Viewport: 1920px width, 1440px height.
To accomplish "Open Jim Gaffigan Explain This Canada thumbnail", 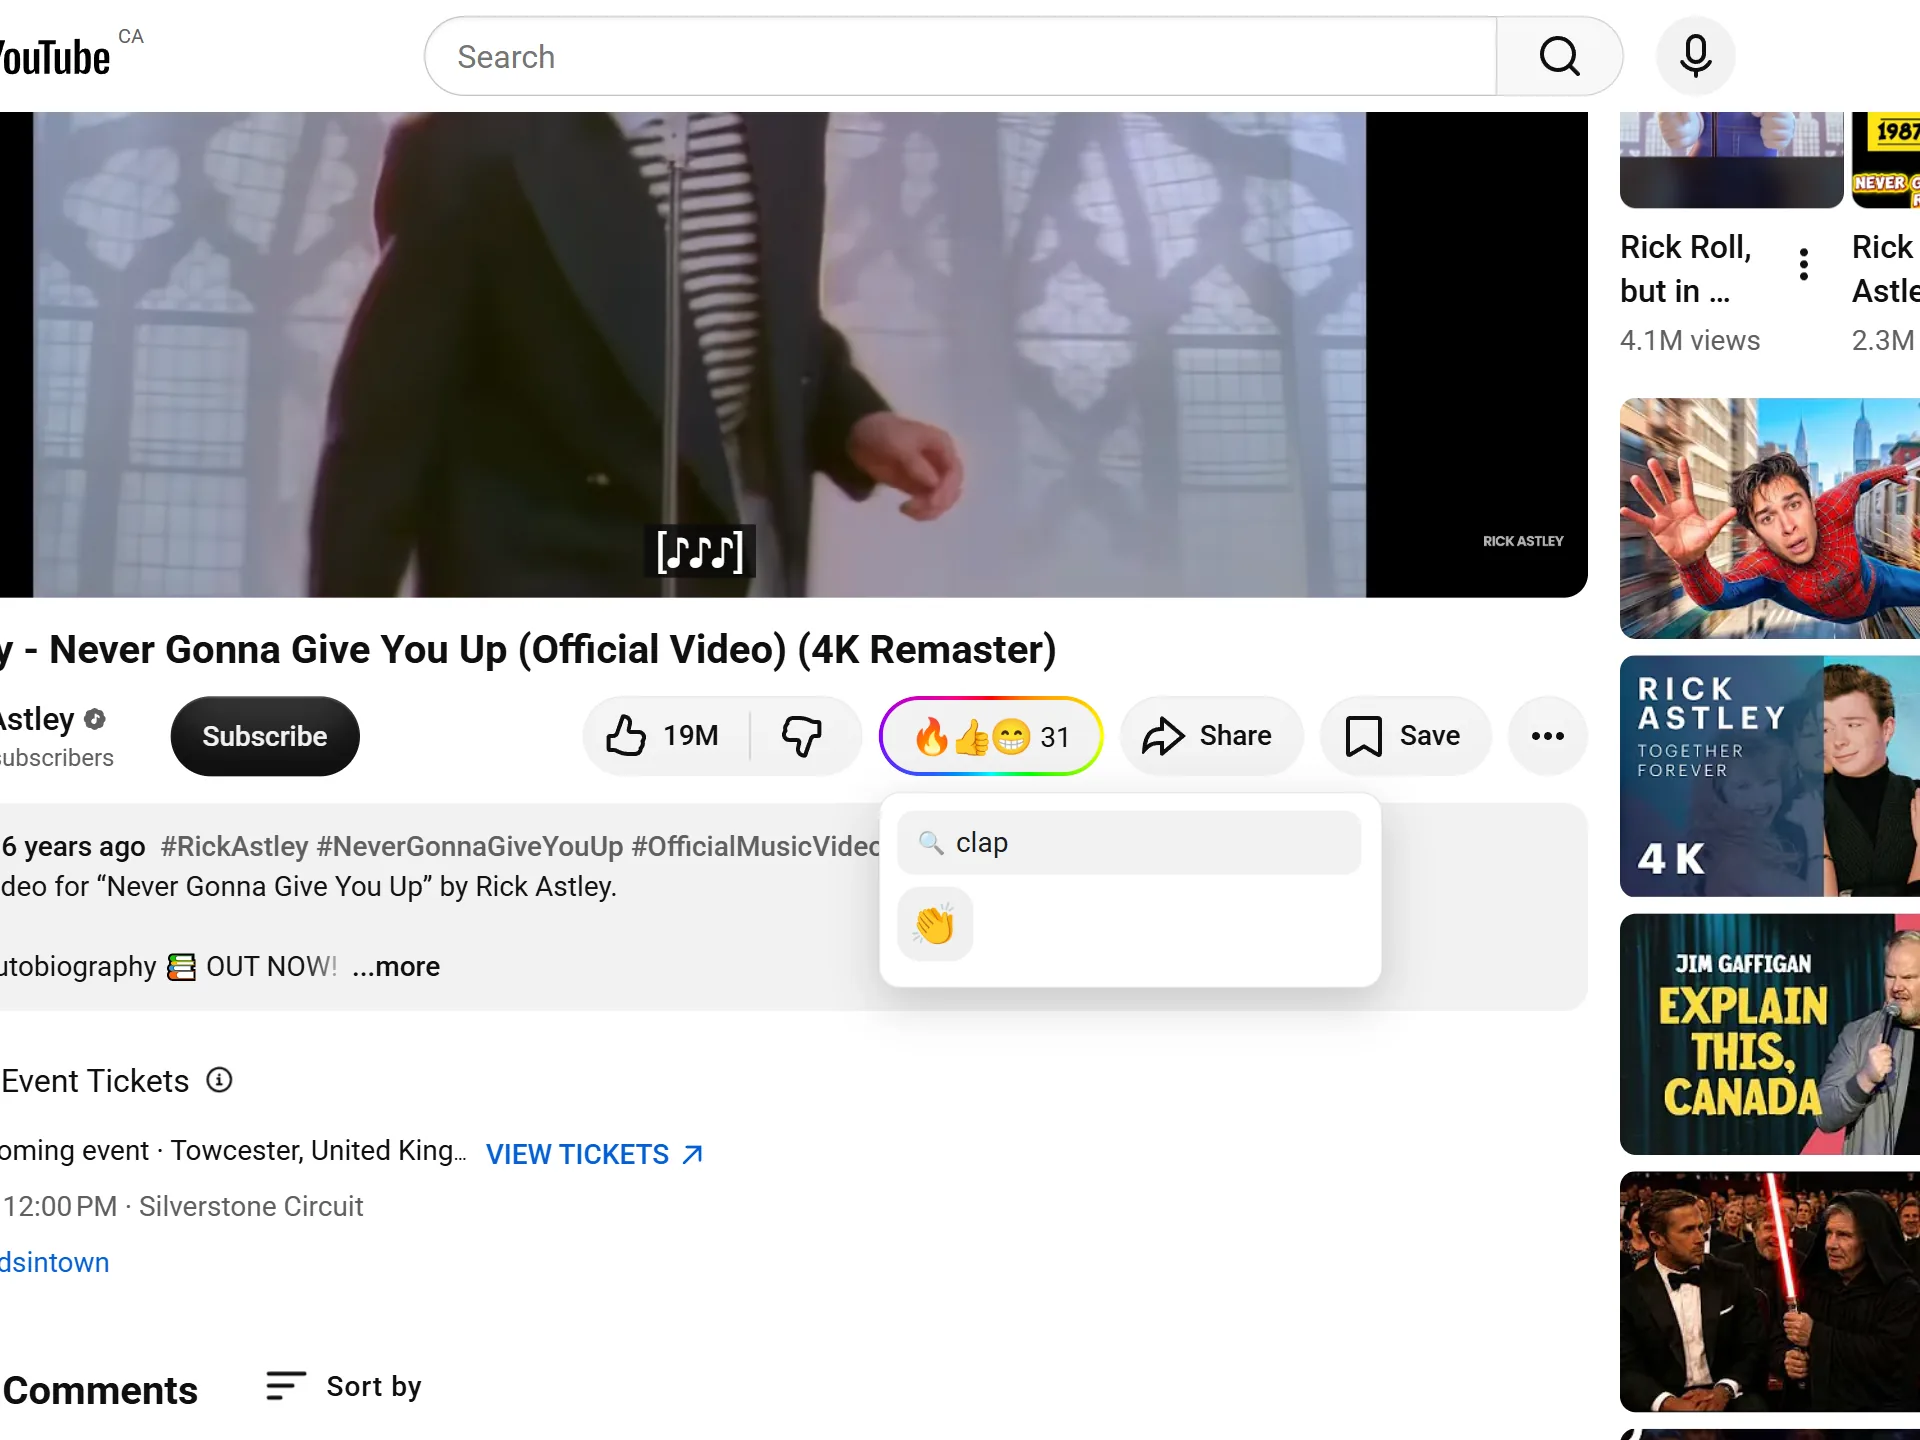I will [x=1769, y=1034].
